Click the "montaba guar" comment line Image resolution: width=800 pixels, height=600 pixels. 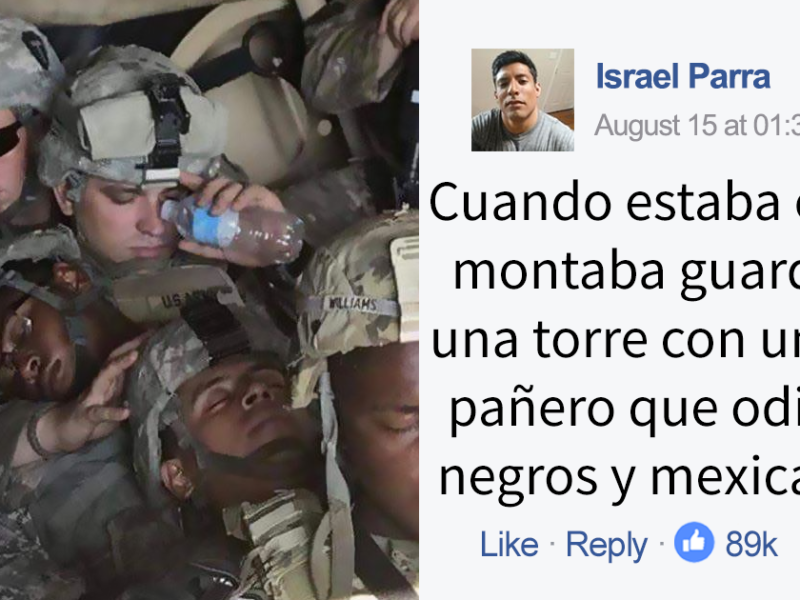[627, 273]
